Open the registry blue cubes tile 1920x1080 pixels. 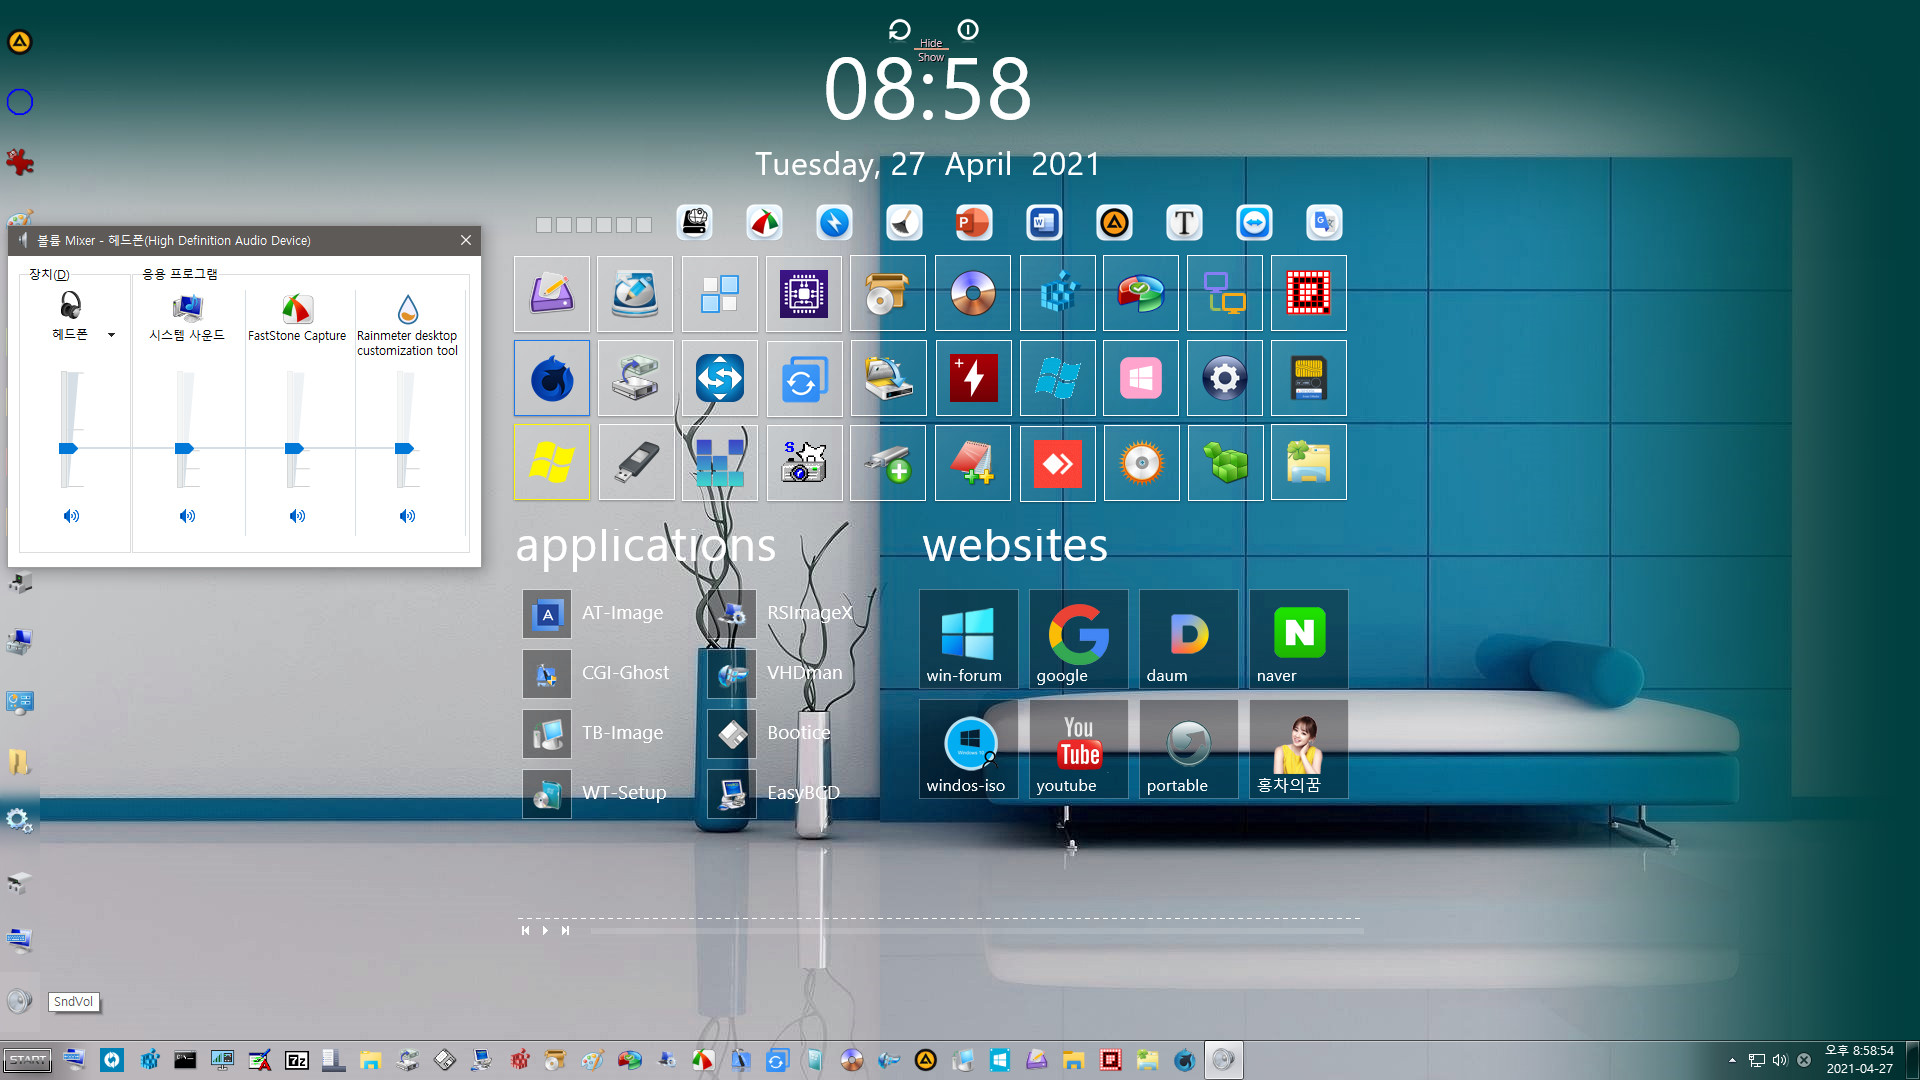[1057, 293]
